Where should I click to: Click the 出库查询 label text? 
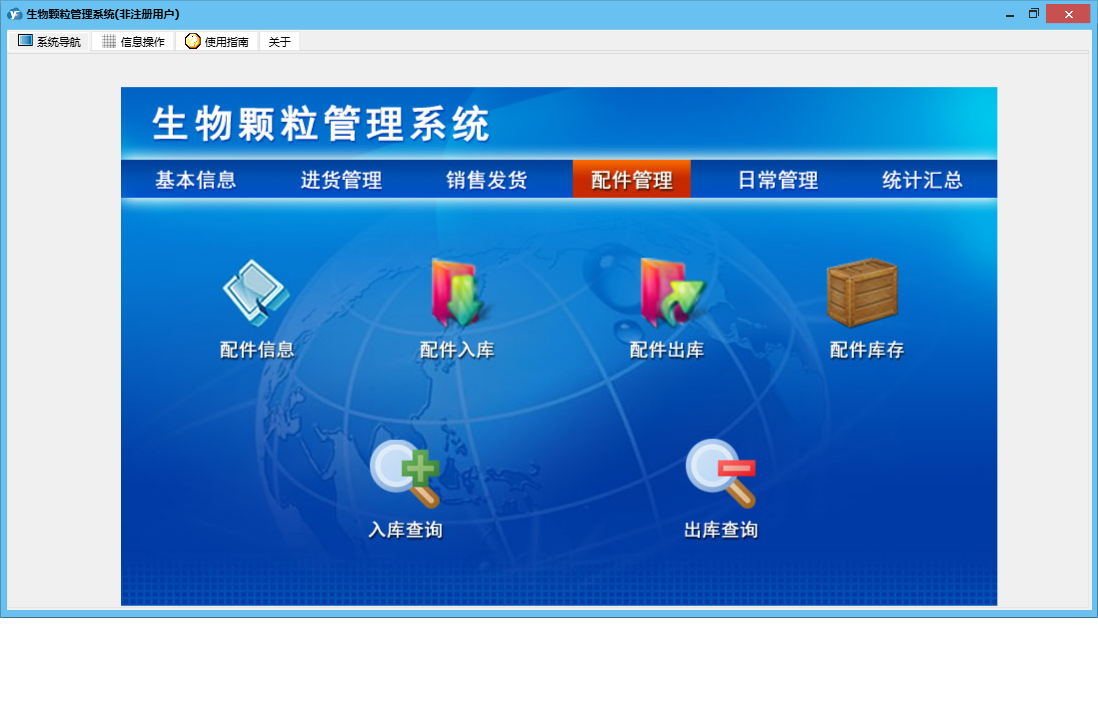pyautogui.click(x=721, y=529)
